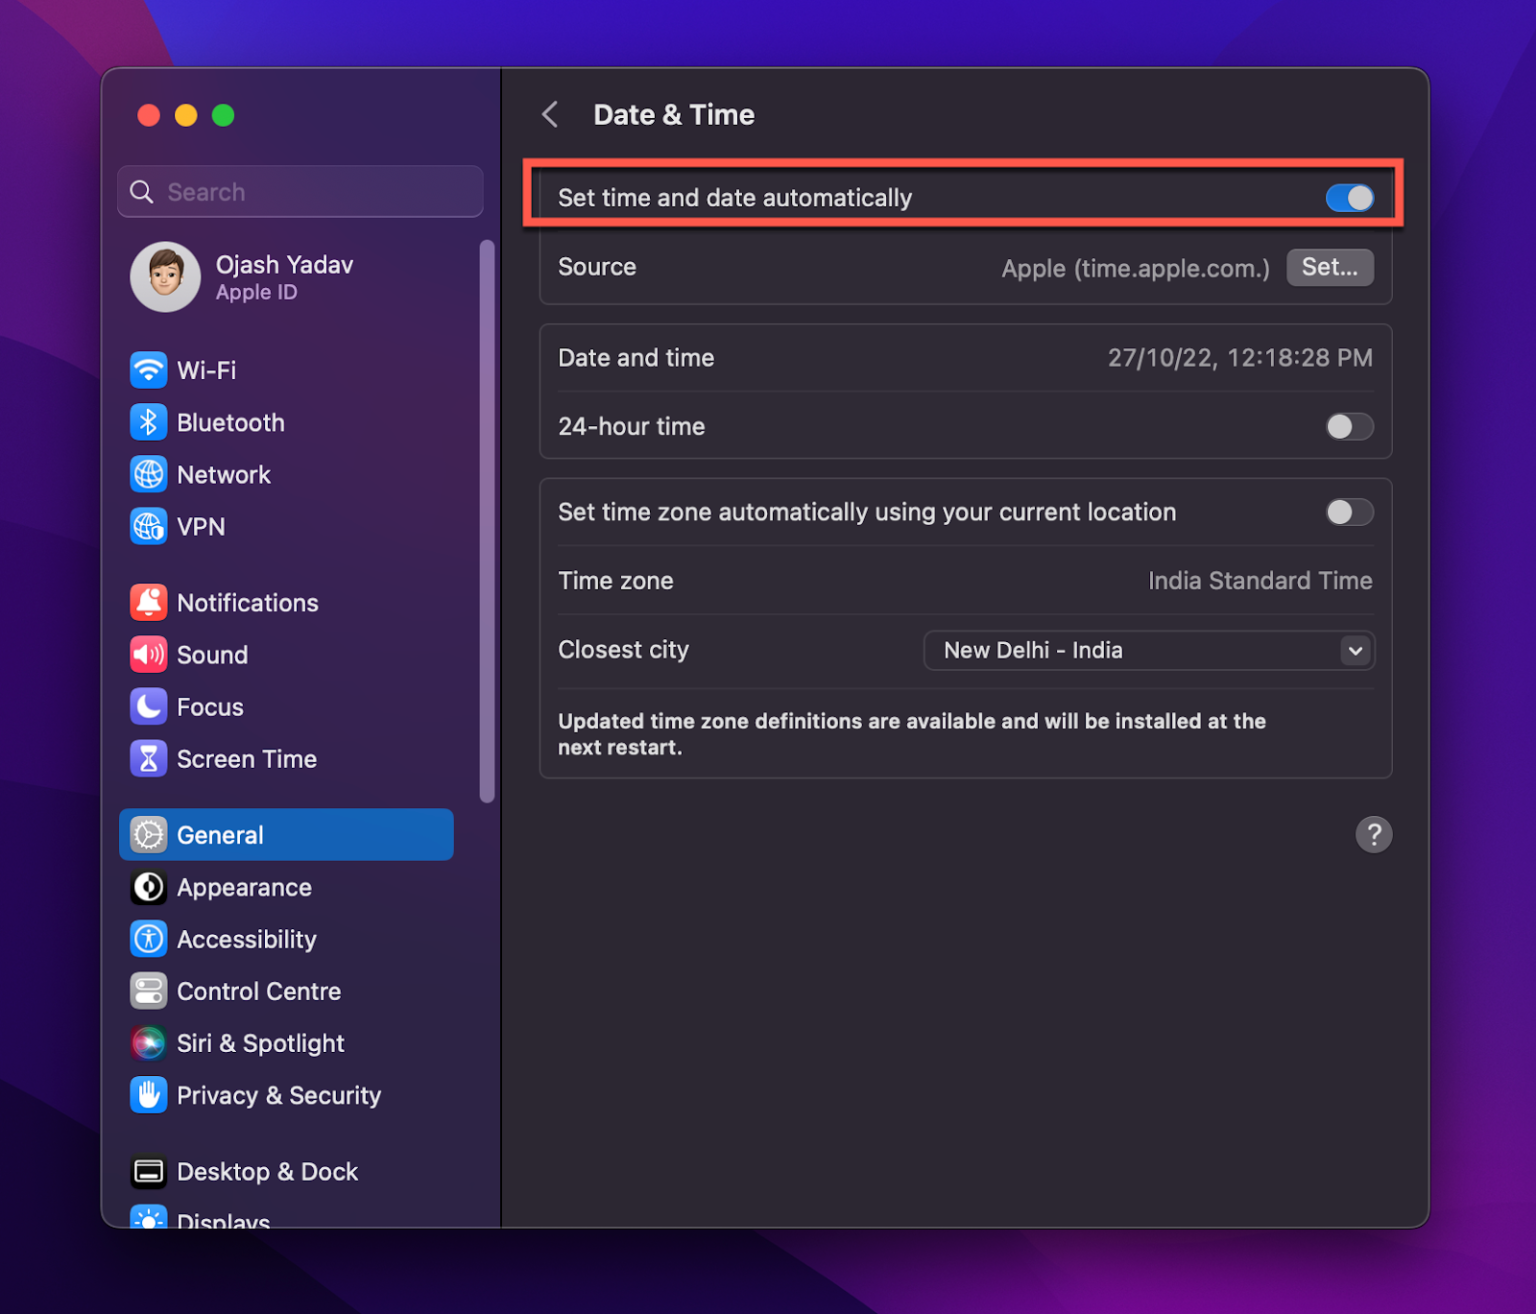1536x1314 pixels.
Task: Select General in the sidebar
Action: tap(220, 834)
